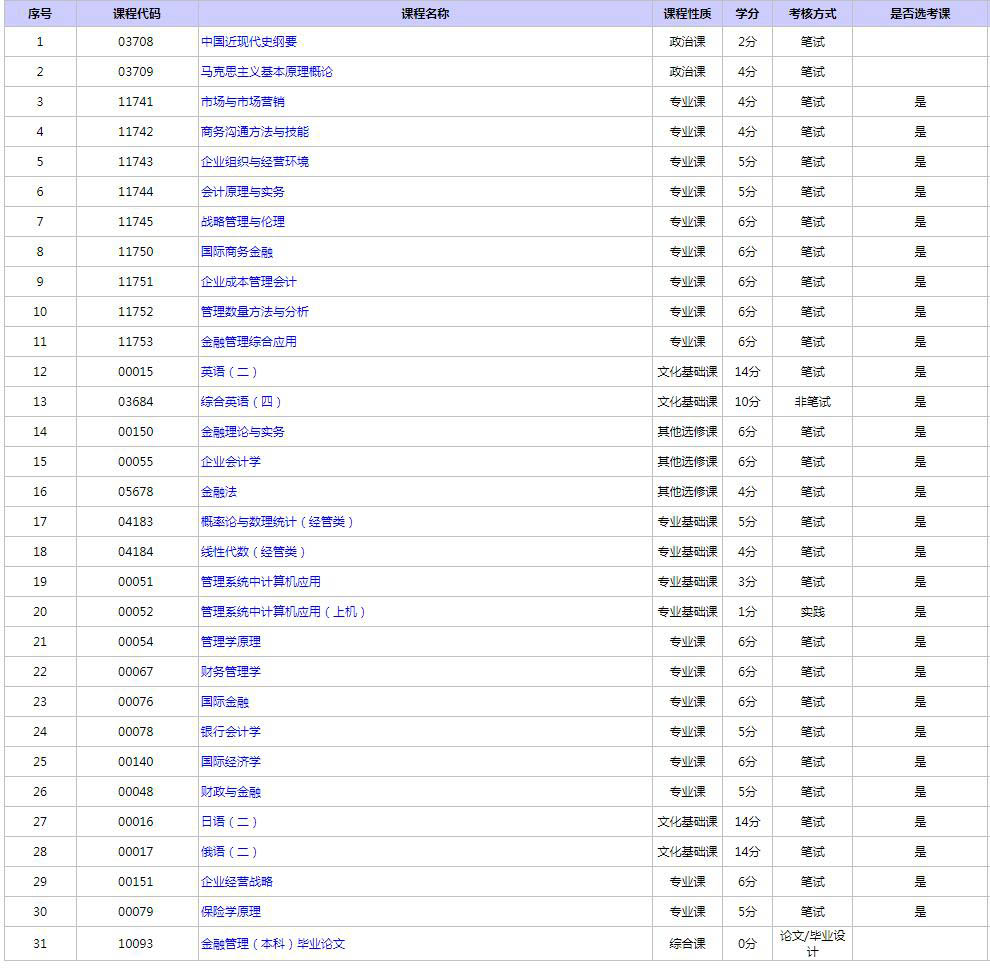Open the 国际经济学 course link
This screenshot has width=990, height=968.
[x=230, y=762]
